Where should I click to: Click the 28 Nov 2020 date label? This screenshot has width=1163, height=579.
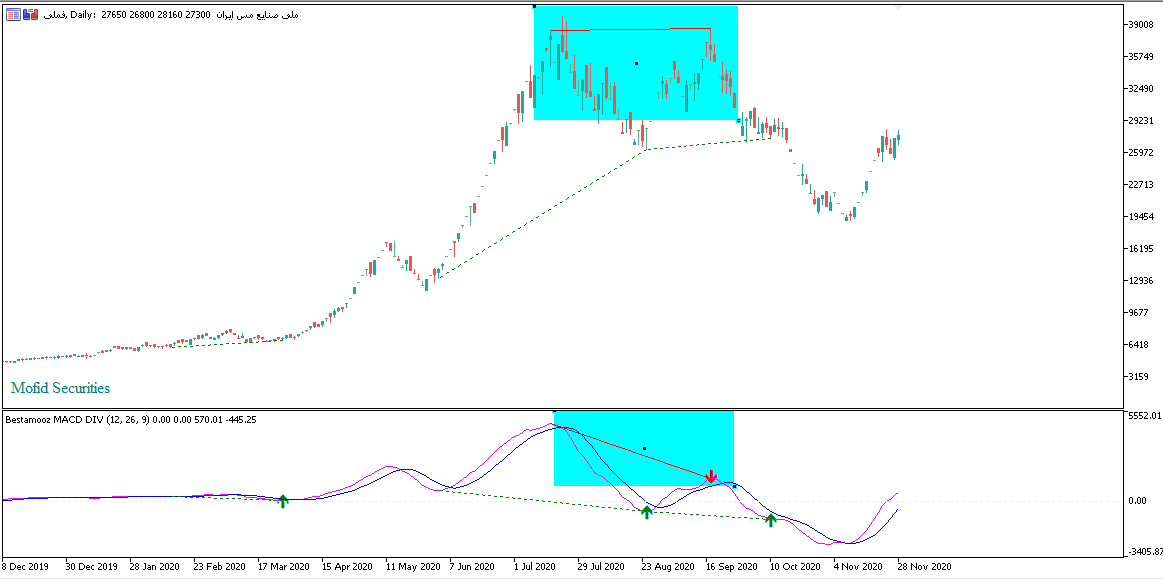tap(923, 566)
